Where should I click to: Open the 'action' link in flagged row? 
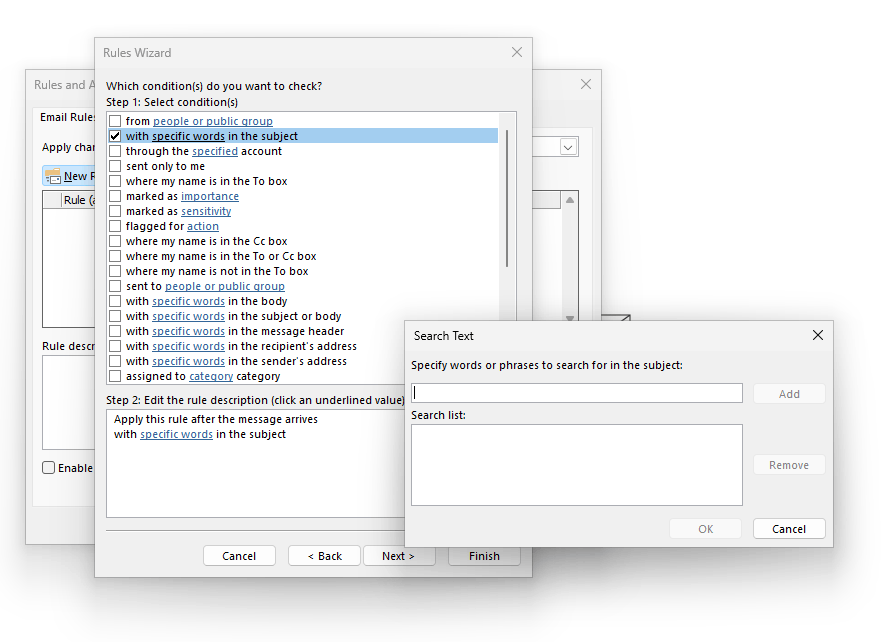tap(202, 226)
